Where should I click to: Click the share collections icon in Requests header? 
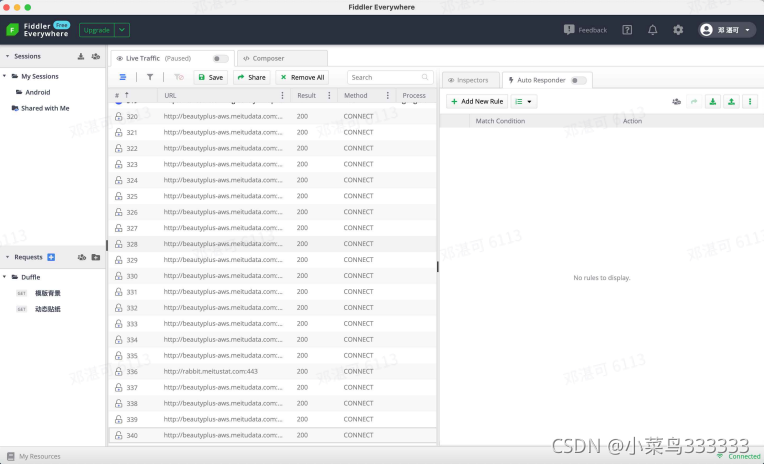(x=82, y=257)
